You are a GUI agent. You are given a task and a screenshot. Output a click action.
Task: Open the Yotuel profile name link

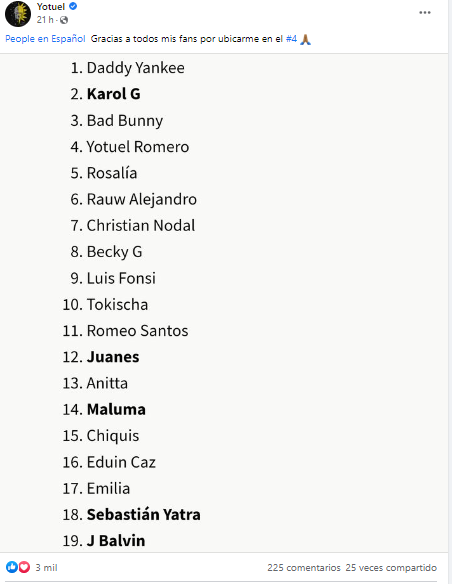[51, 6]
